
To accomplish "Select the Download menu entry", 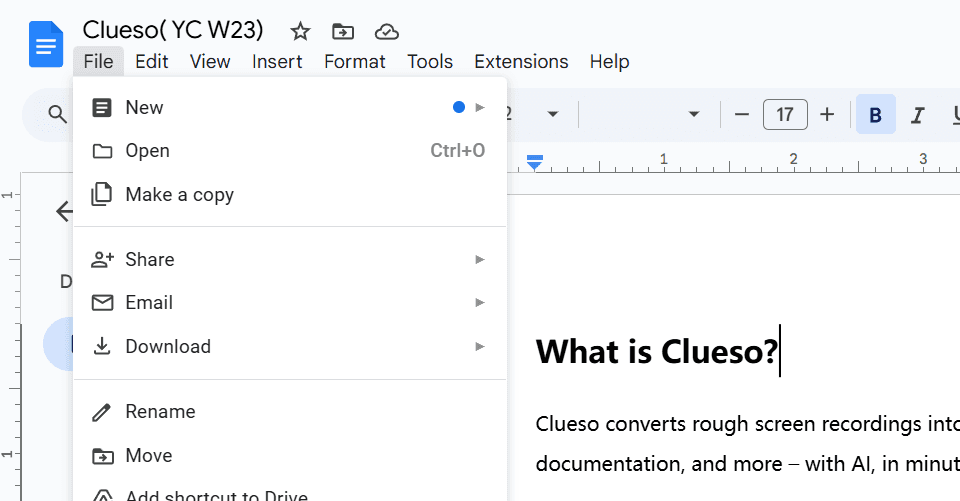I will (x=290, y=347).
